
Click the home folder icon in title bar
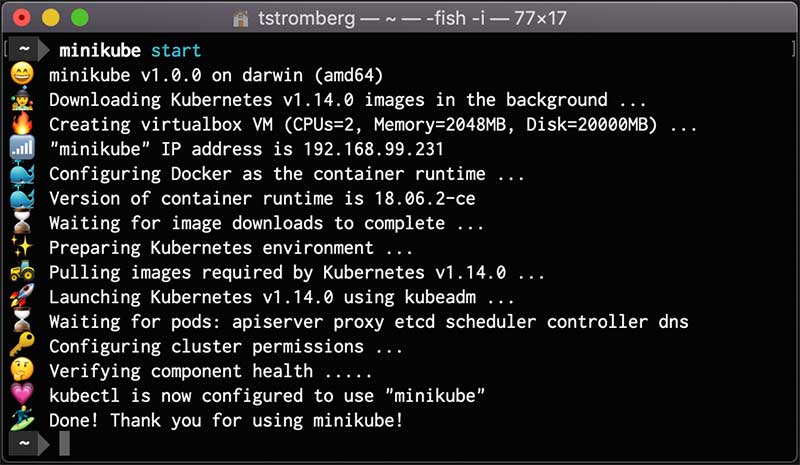(240, 18)
